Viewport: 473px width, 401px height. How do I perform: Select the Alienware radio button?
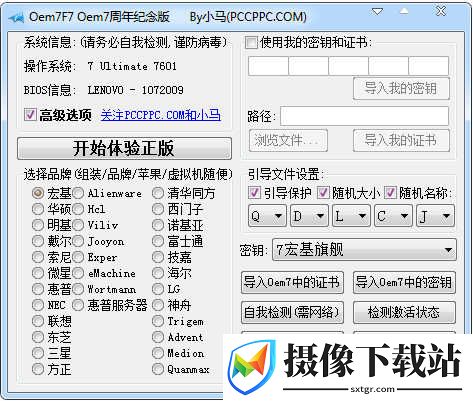pyautogui.click(x=78, y=193)
